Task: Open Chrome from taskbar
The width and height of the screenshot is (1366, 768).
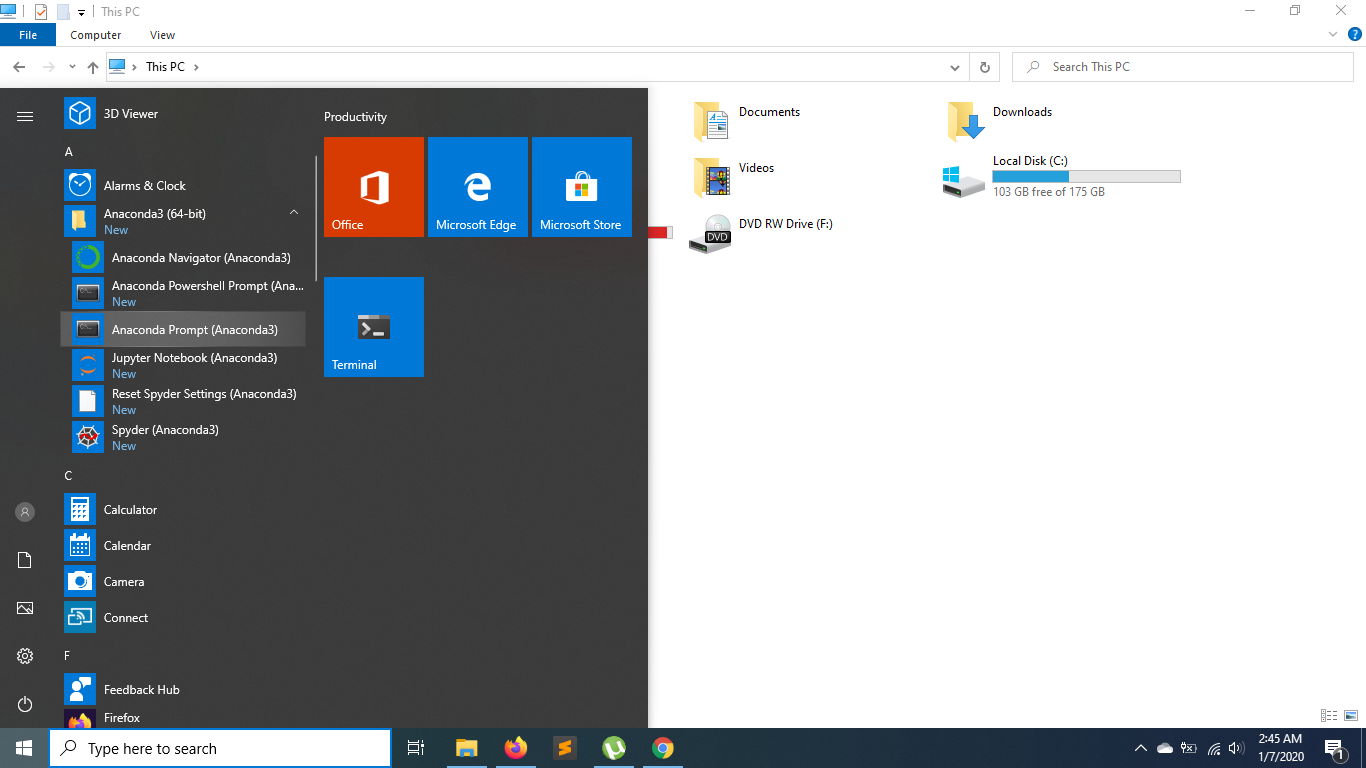Action: 663,748
